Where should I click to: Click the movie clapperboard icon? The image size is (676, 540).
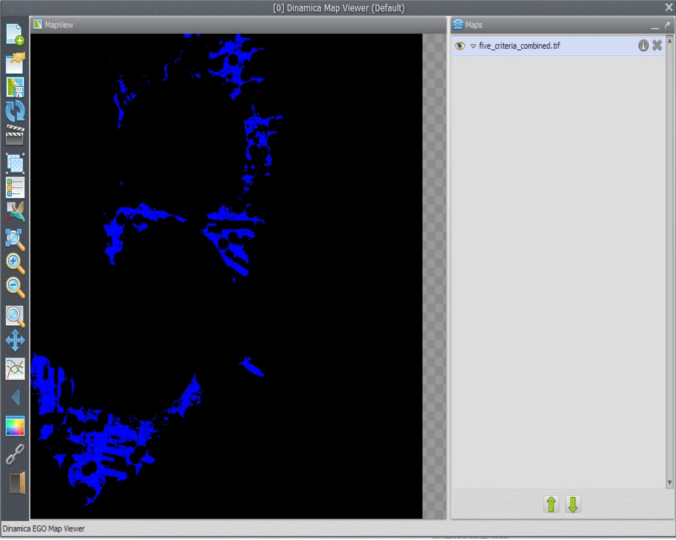coord(15,135)
